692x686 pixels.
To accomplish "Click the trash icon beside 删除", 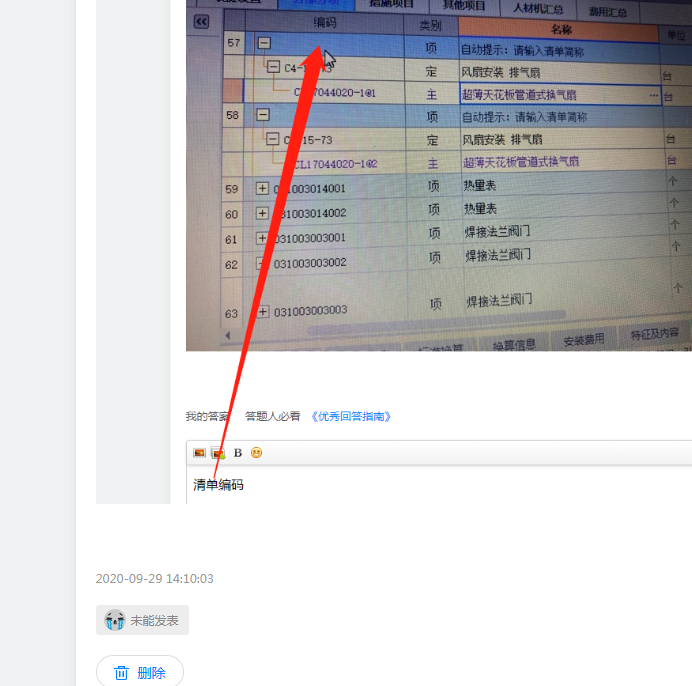I will (121, 673).
